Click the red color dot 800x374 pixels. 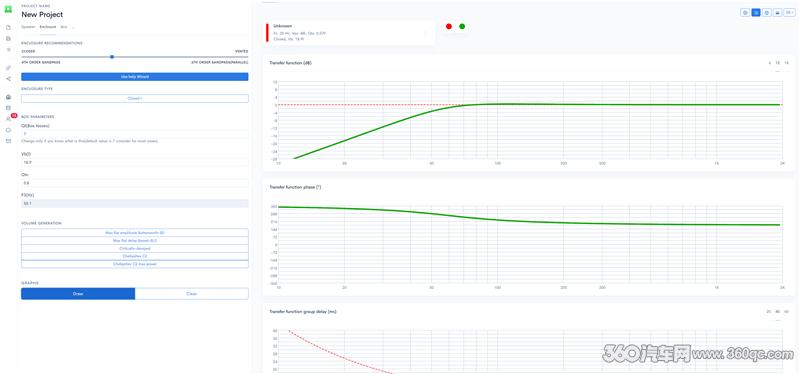[x=449, y=27]
